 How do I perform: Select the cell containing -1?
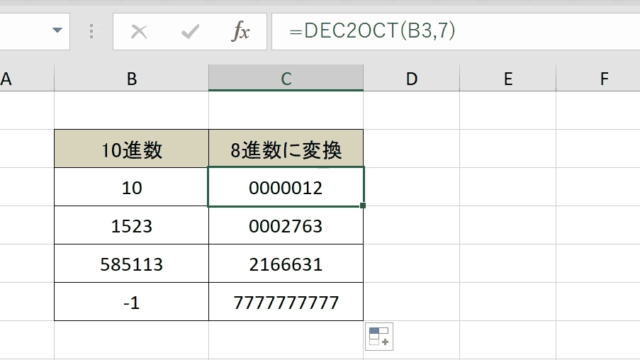tap(131, 302)
